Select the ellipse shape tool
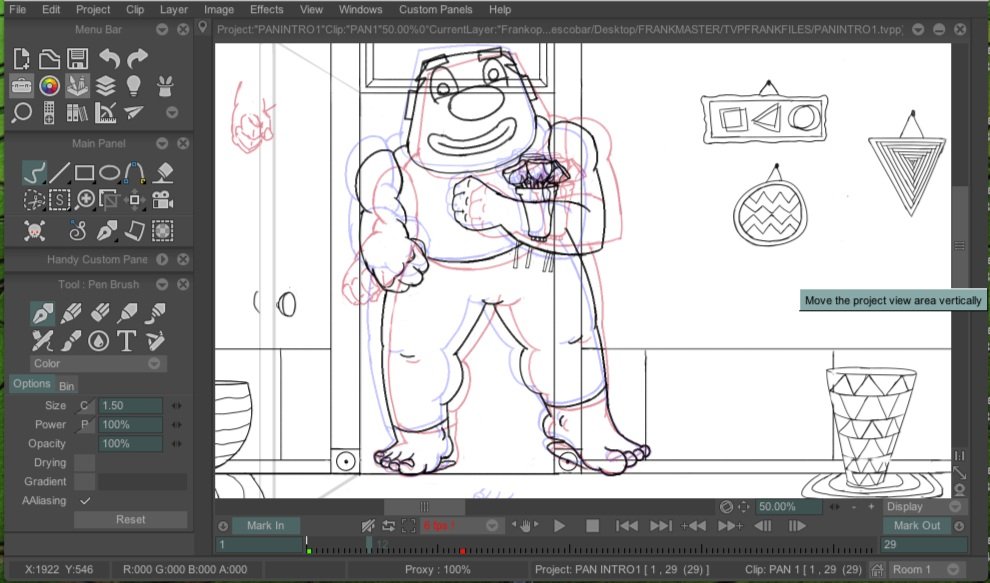990x583 pixels. point(109,172)
